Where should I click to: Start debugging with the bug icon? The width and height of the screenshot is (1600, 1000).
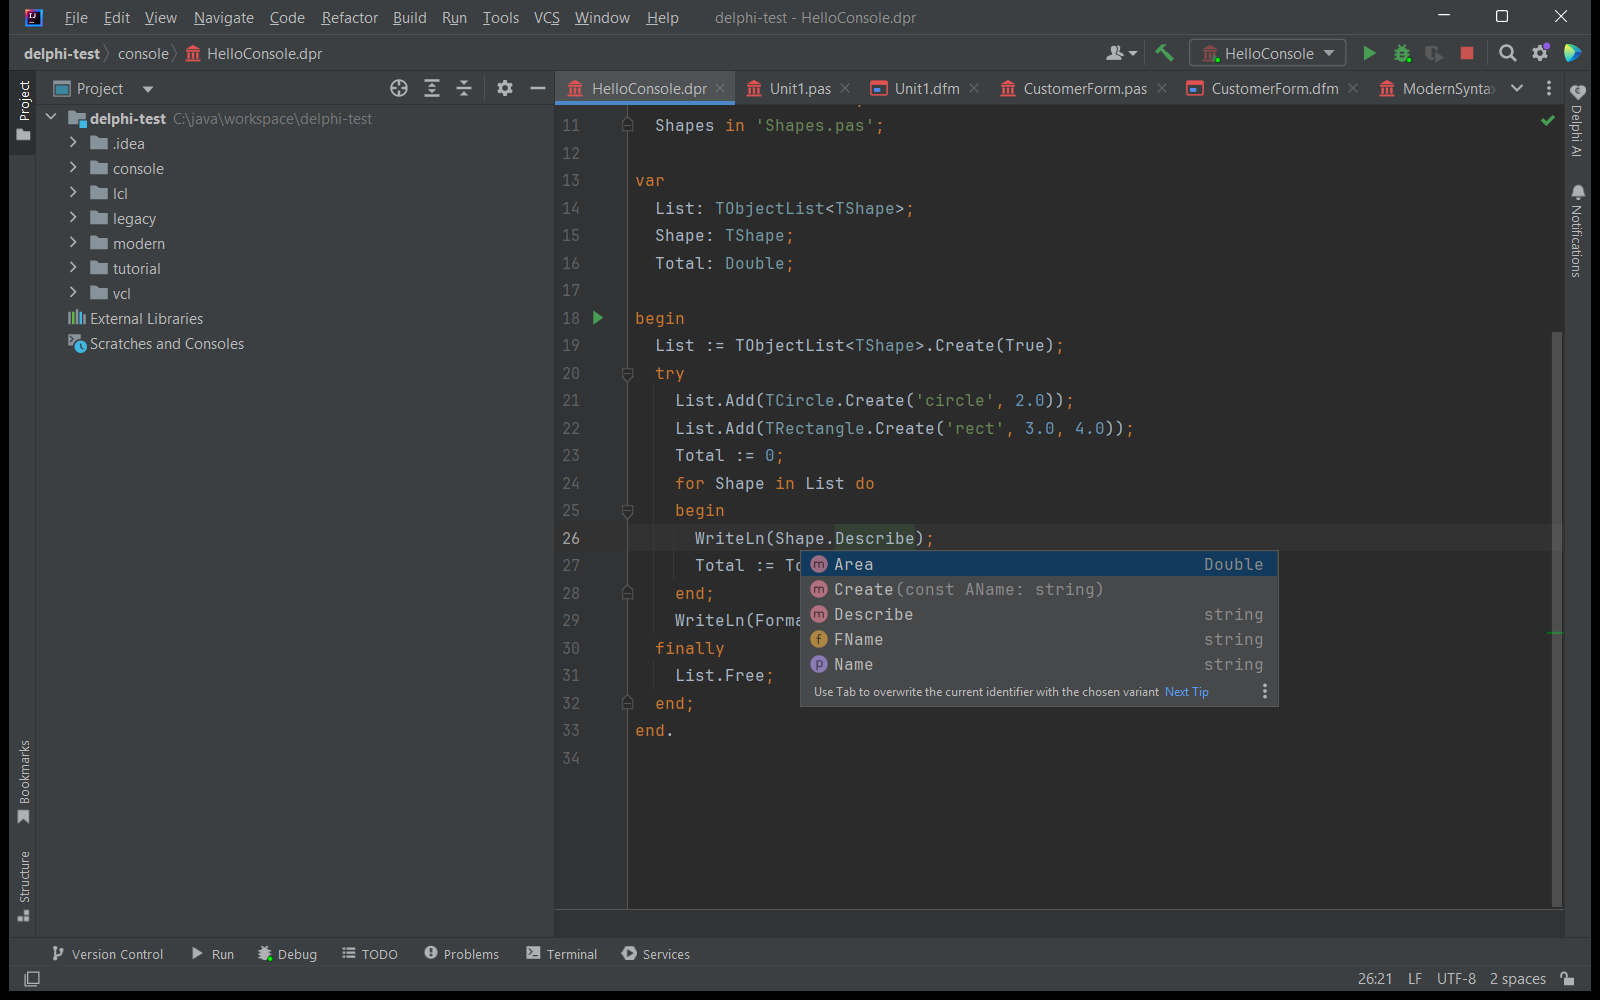[1402, 53]
